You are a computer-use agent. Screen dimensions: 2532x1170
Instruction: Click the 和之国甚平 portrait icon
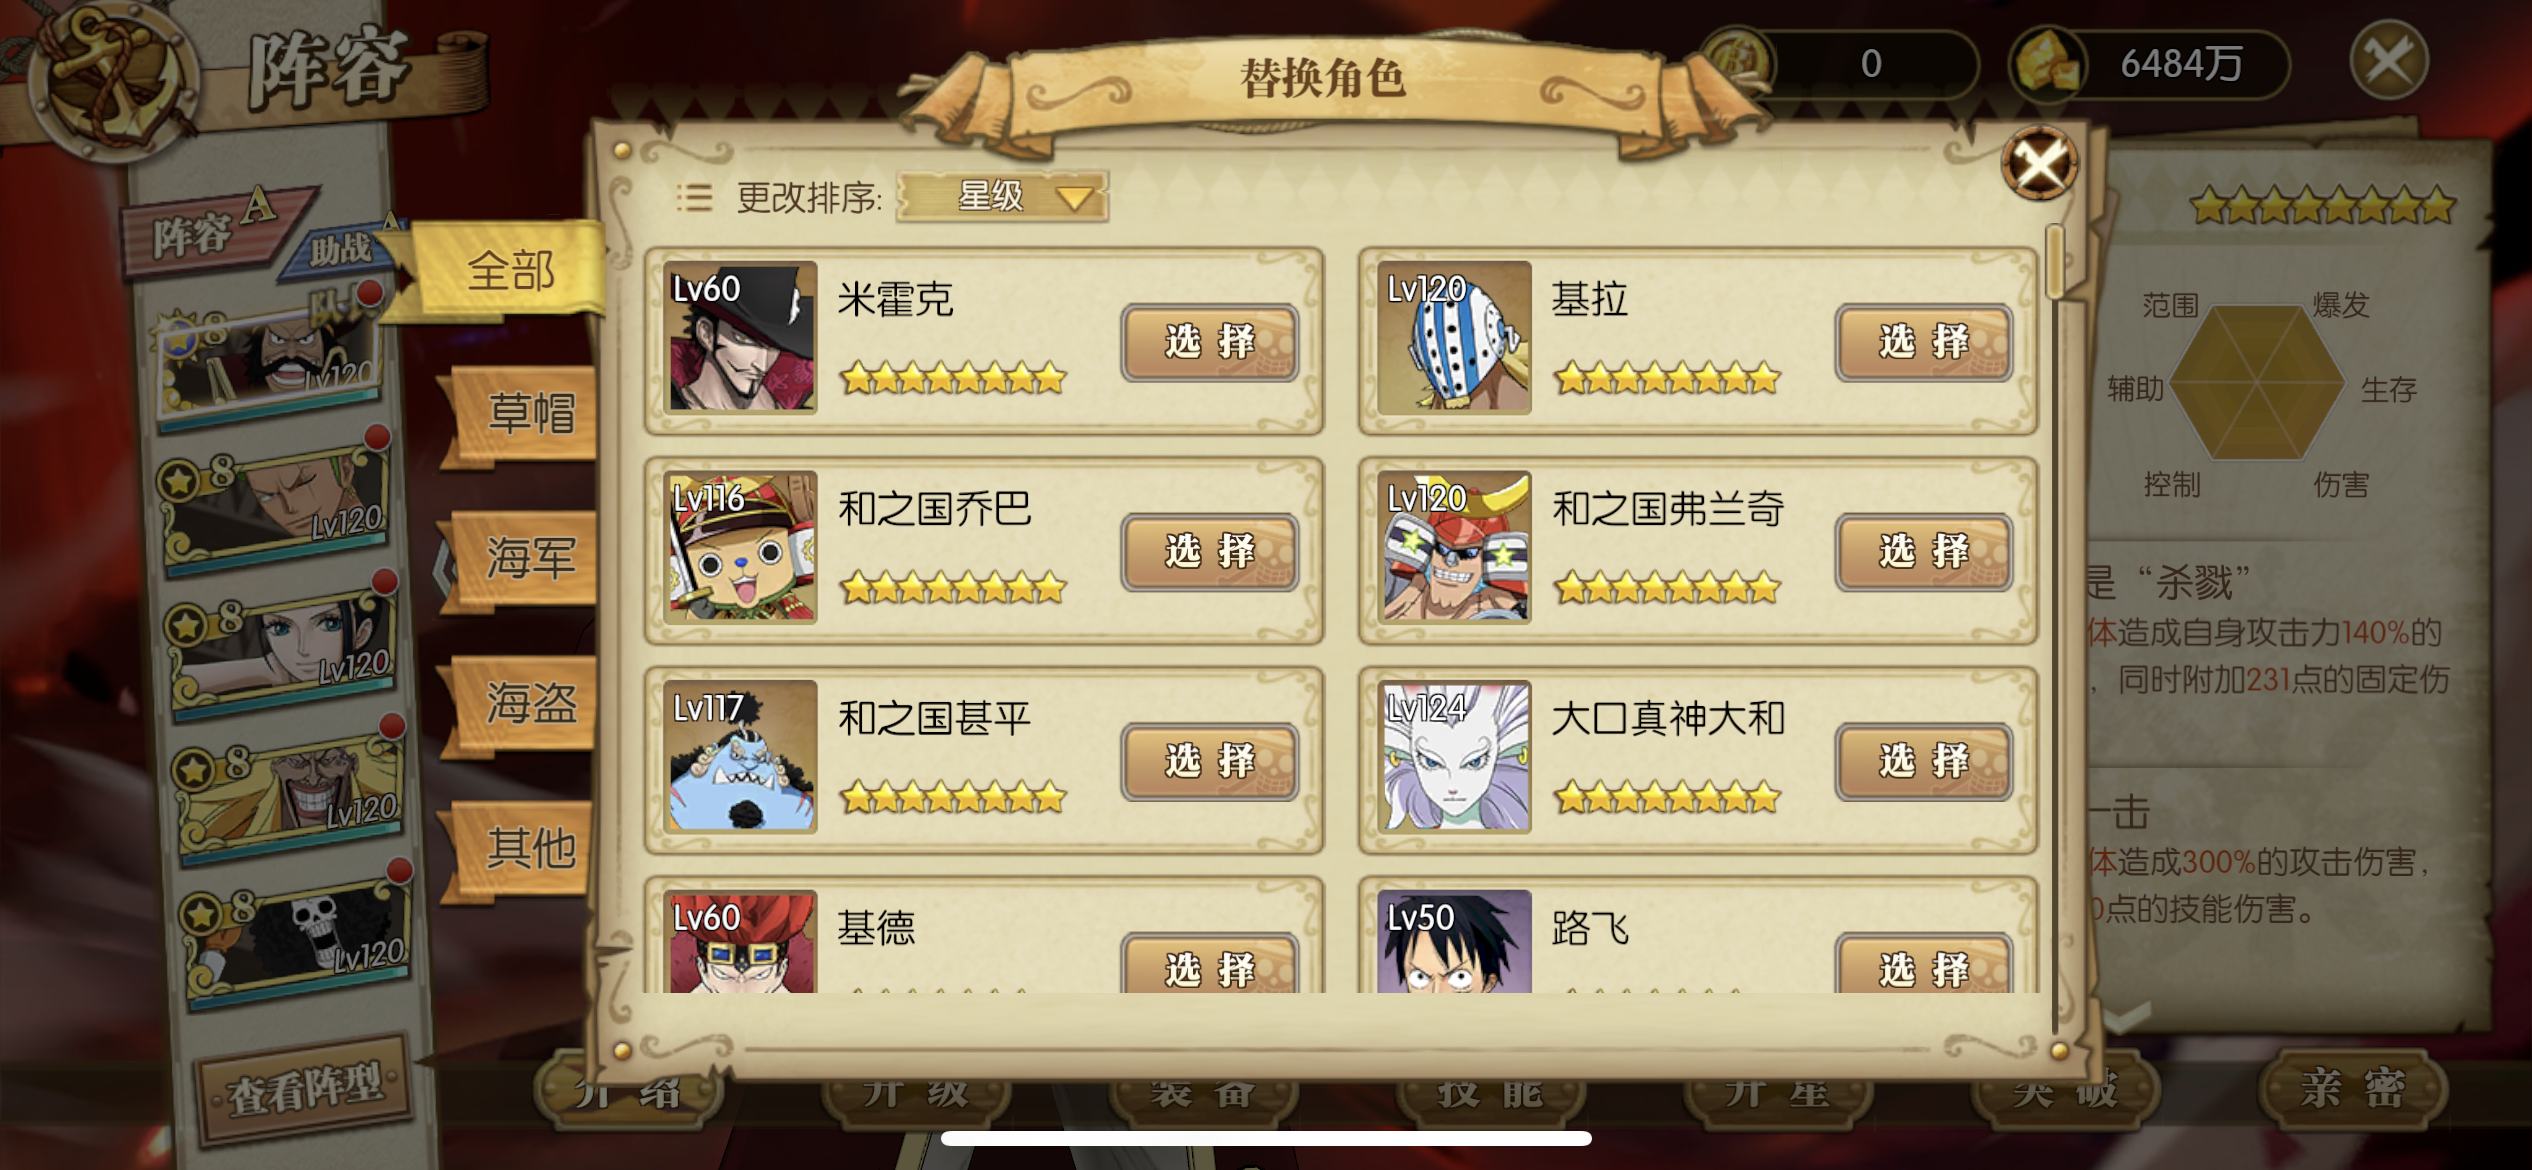(x=742, y=757)
